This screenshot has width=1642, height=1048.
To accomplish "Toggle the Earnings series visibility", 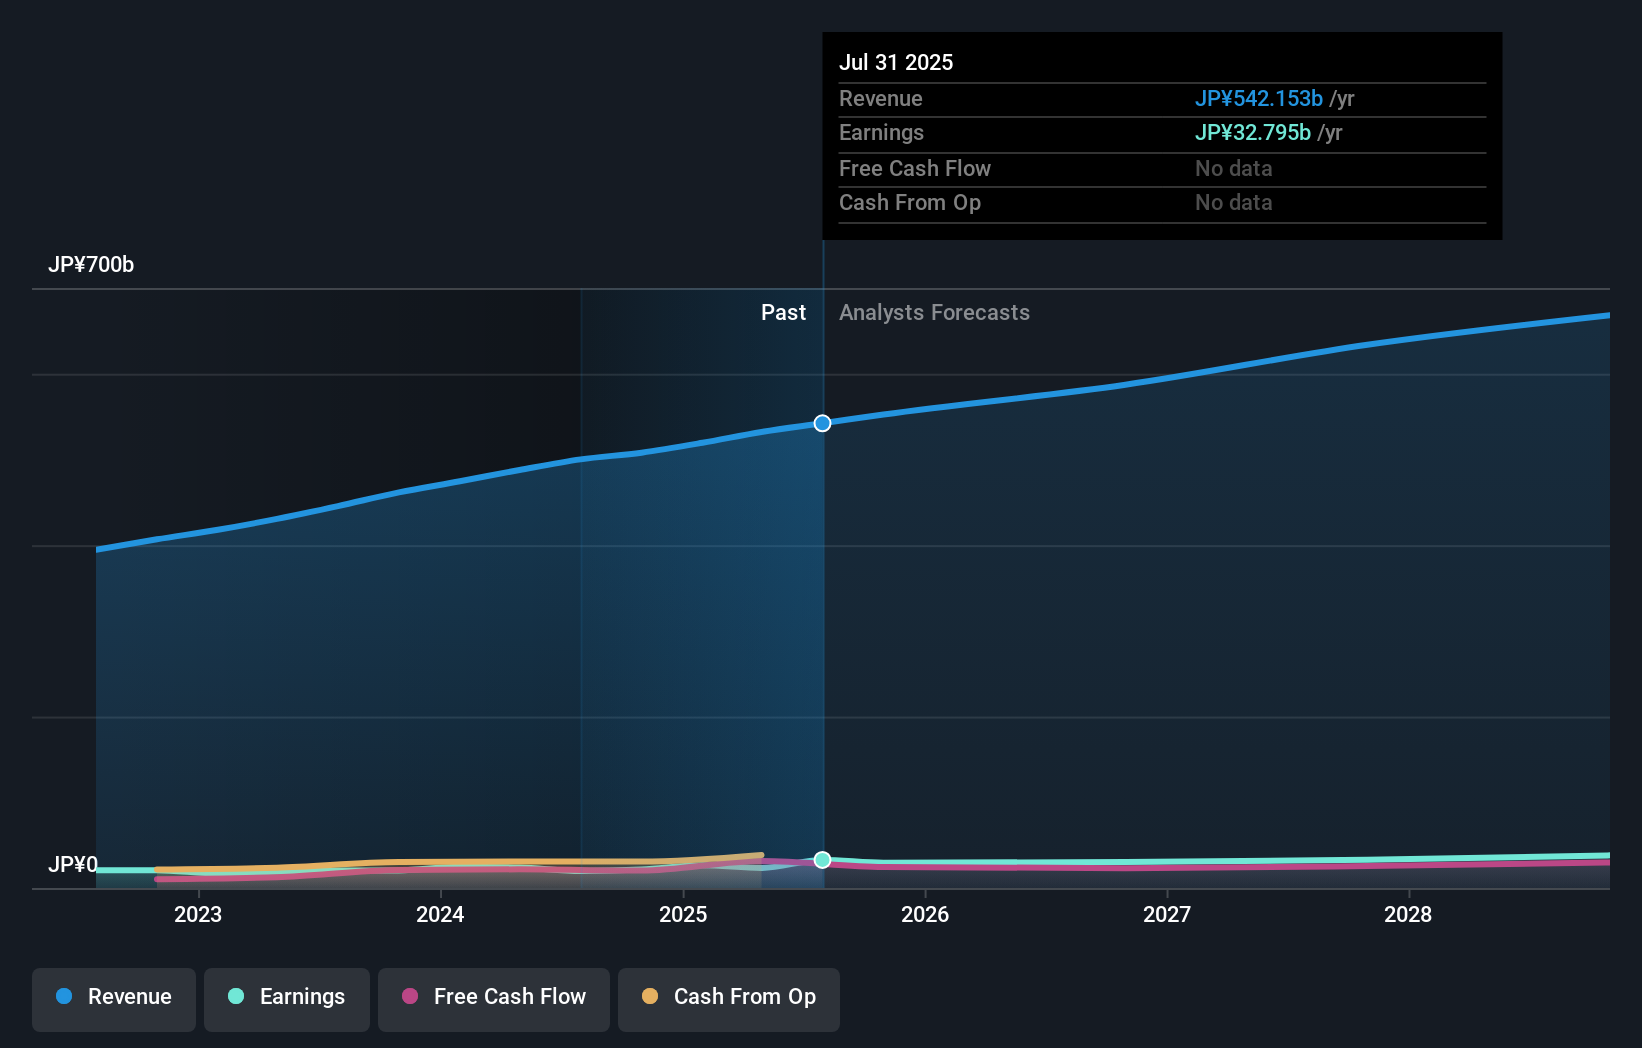I will click(286, 997).
